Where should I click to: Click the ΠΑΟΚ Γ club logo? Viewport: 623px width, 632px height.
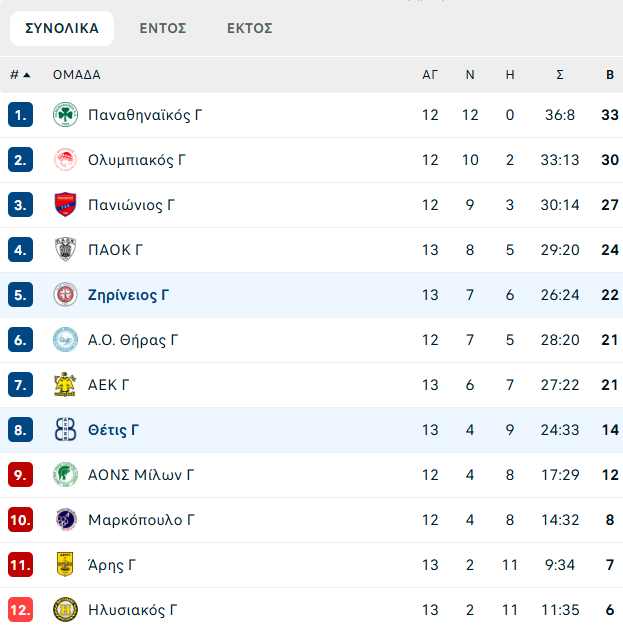pos(65,250)
